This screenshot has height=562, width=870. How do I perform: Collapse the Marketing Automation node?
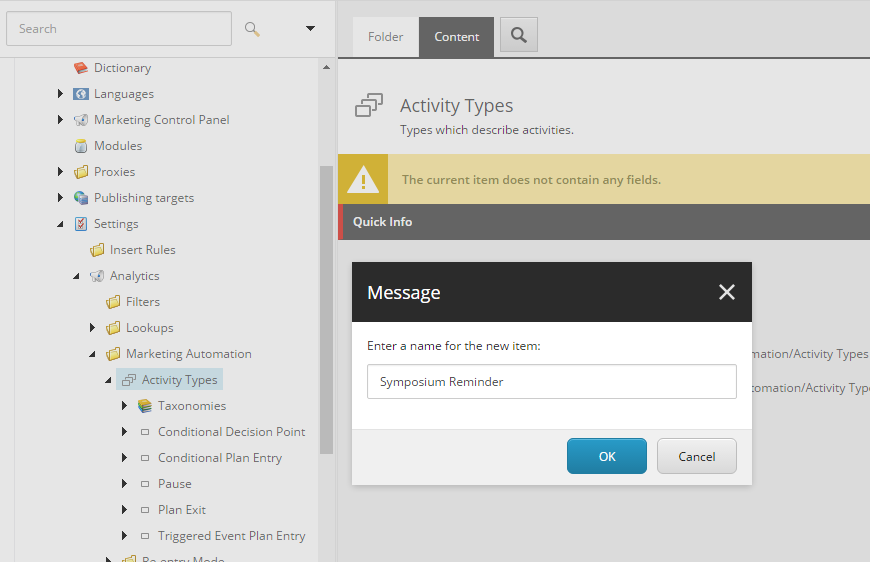[92, 354]
